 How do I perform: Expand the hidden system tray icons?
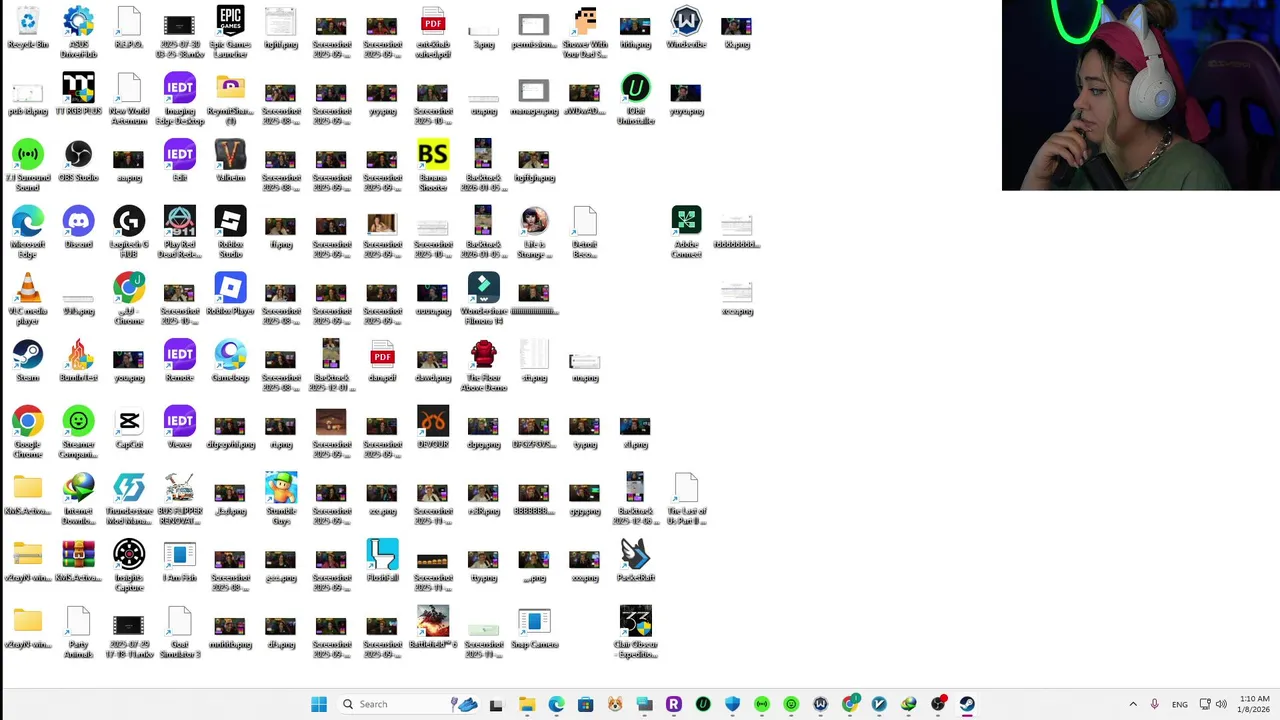click(1133, 704)
